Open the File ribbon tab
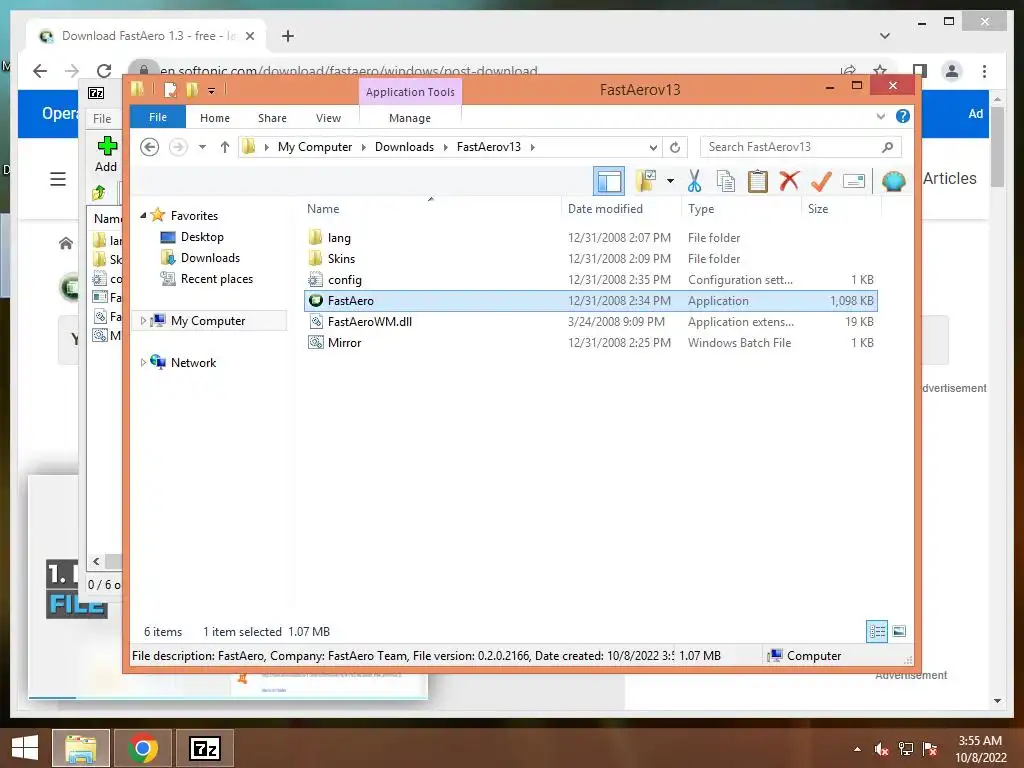 tap(158, 117)
